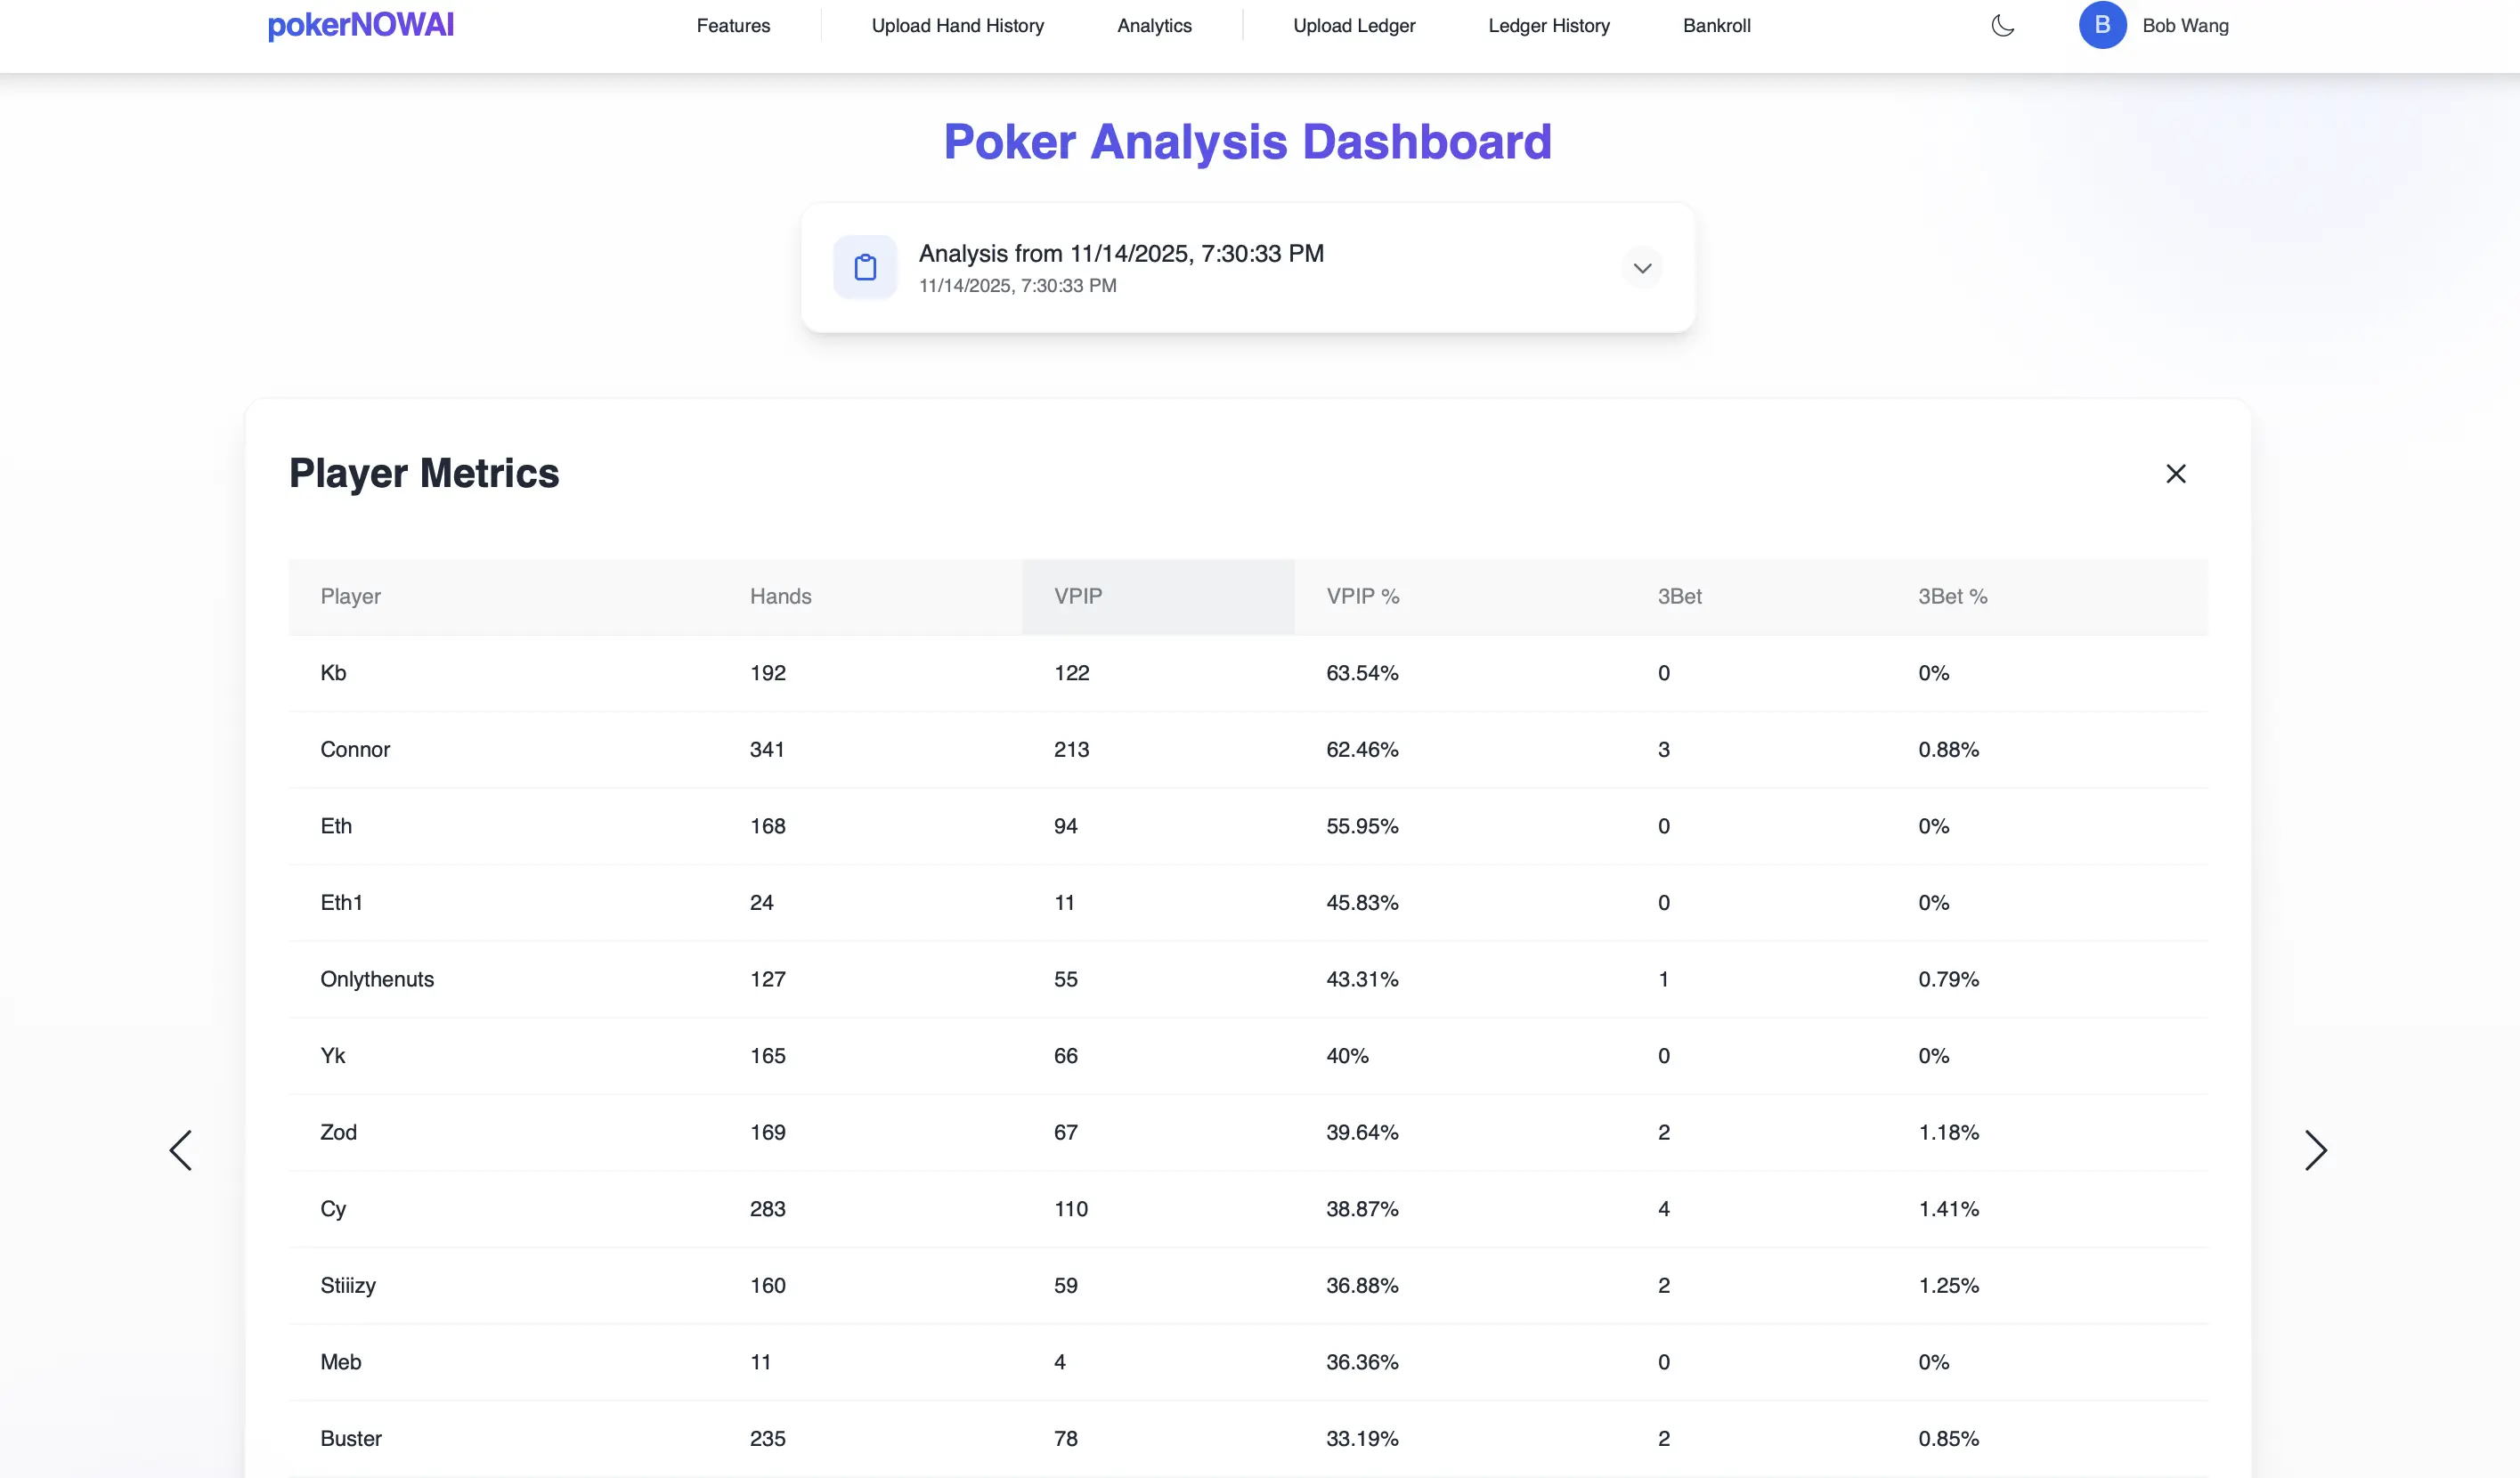Select Upload Hand History from the navigation
Viewport: 2520px width, 1478px height.
click(x=957, y=25)
